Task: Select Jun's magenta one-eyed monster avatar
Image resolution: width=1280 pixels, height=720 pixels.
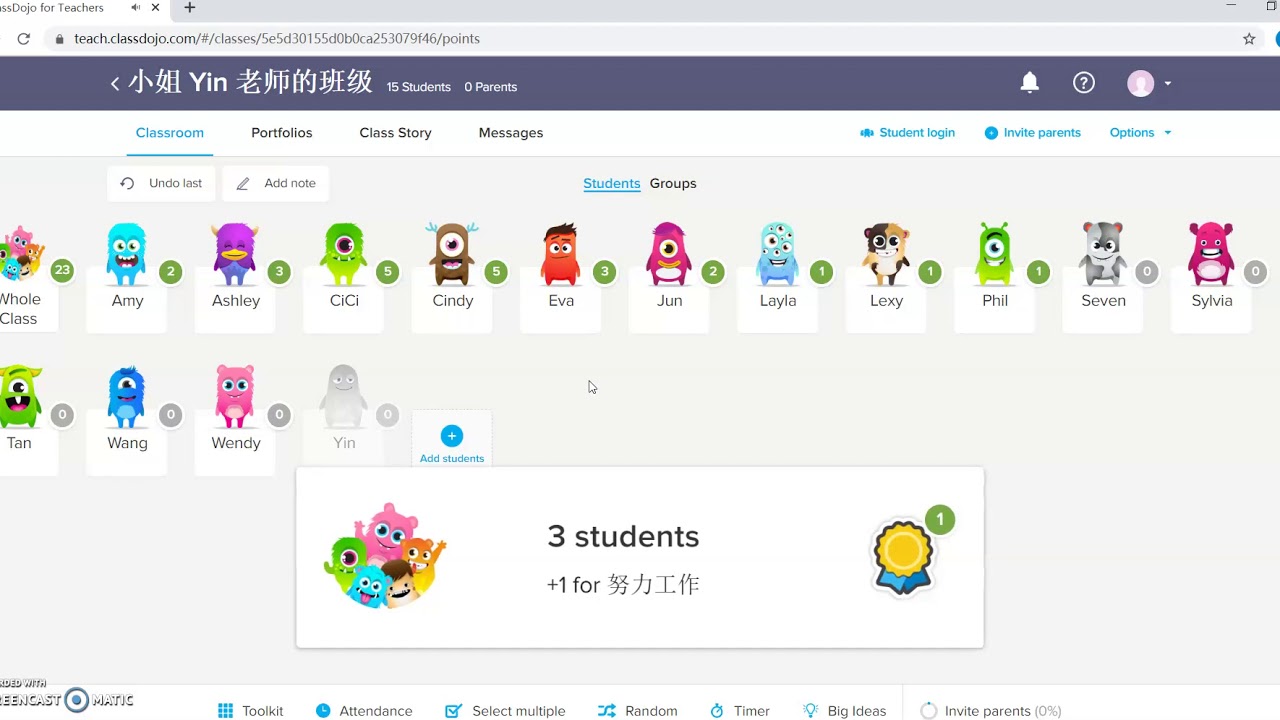Action: click(x=668, y=254)
